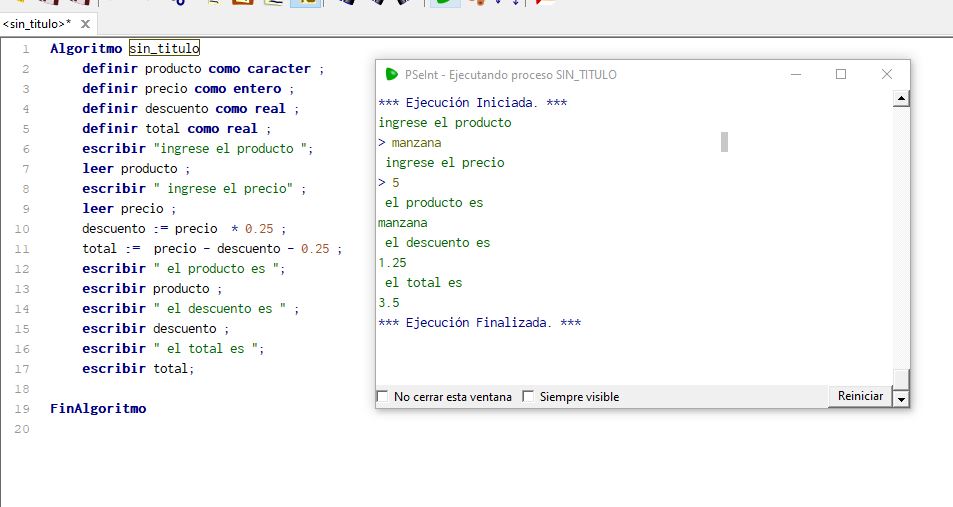Click the 'leer producto' statement in the code
The image size is (953, 507).
(x=130, y=169)
